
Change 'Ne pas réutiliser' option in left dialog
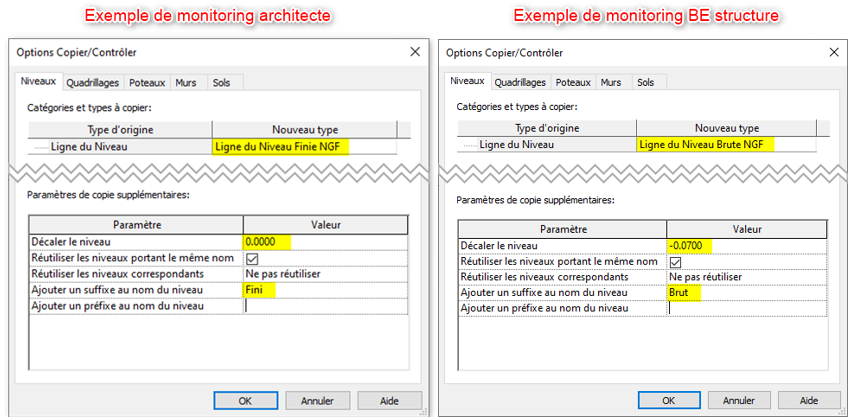324,273
